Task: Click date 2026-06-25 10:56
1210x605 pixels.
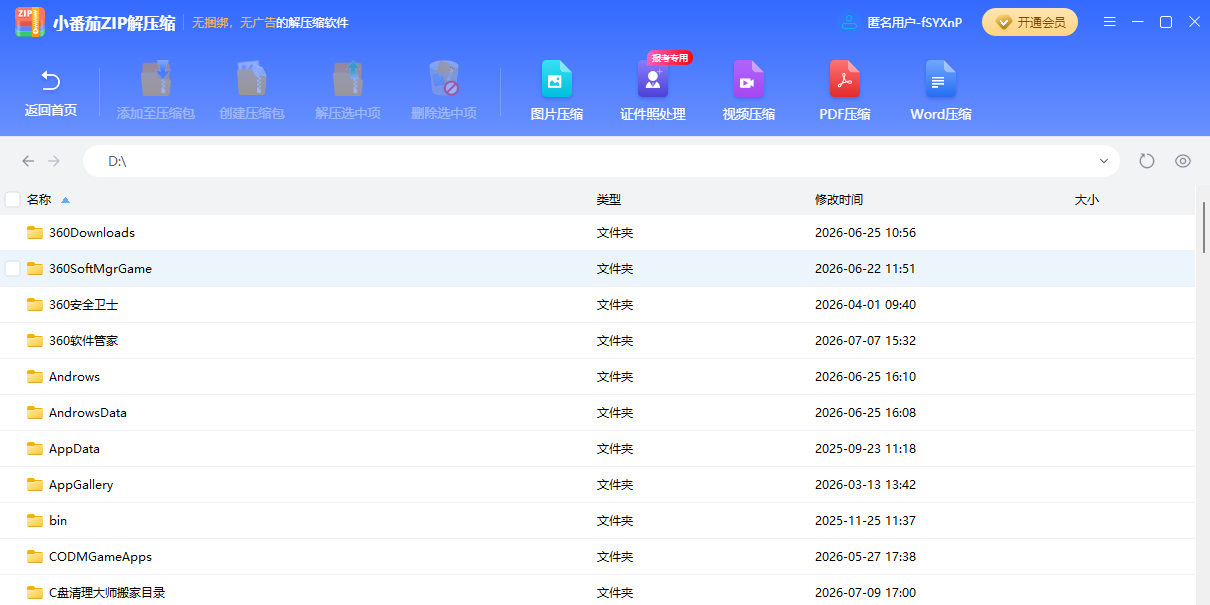Action: point(865,233)
